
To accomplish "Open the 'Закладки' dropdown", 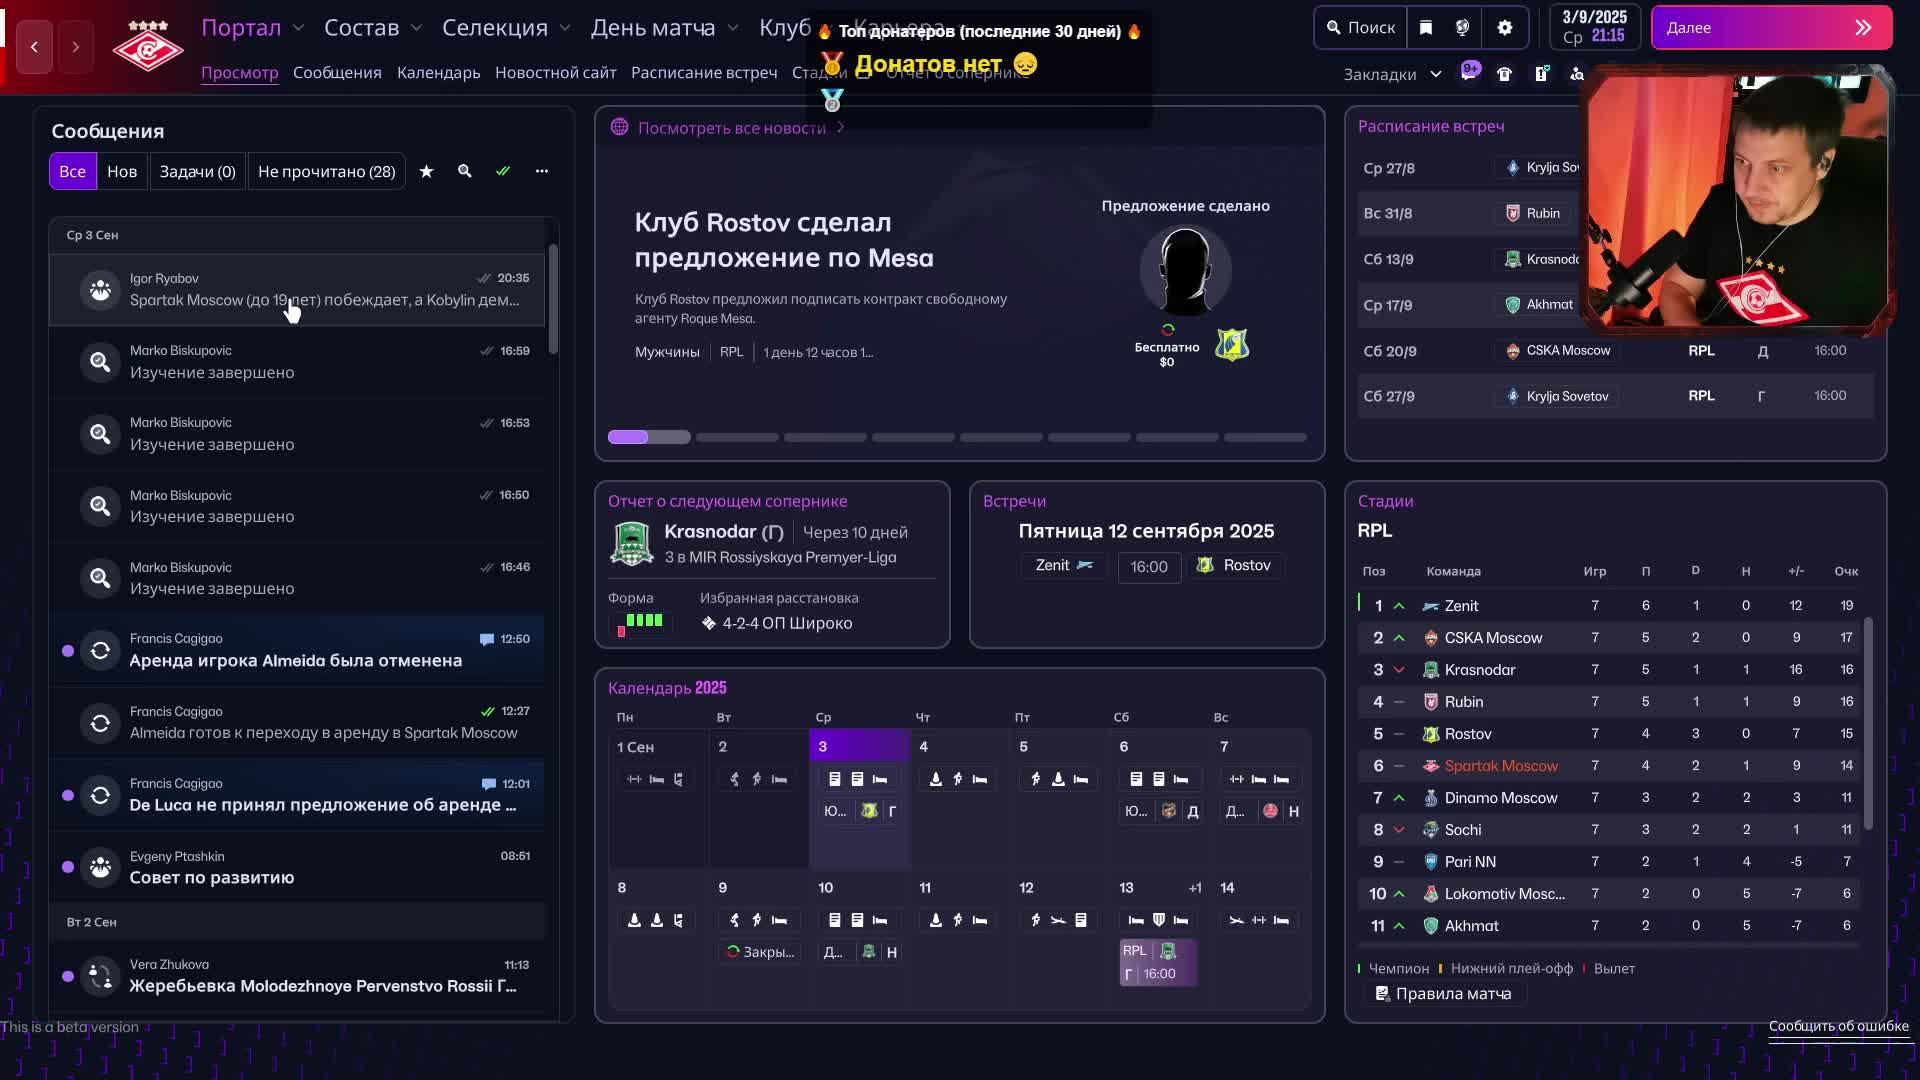I will pyautogui.click(x=1392, y=74).
